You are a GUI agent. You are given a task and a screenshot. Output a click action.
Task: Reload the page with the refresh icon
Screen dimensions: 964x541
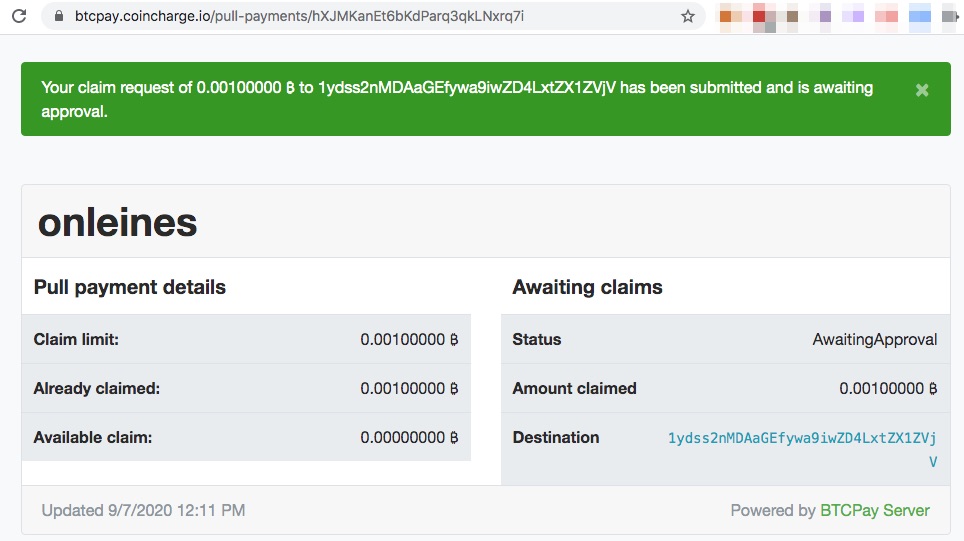click(19, 16)
